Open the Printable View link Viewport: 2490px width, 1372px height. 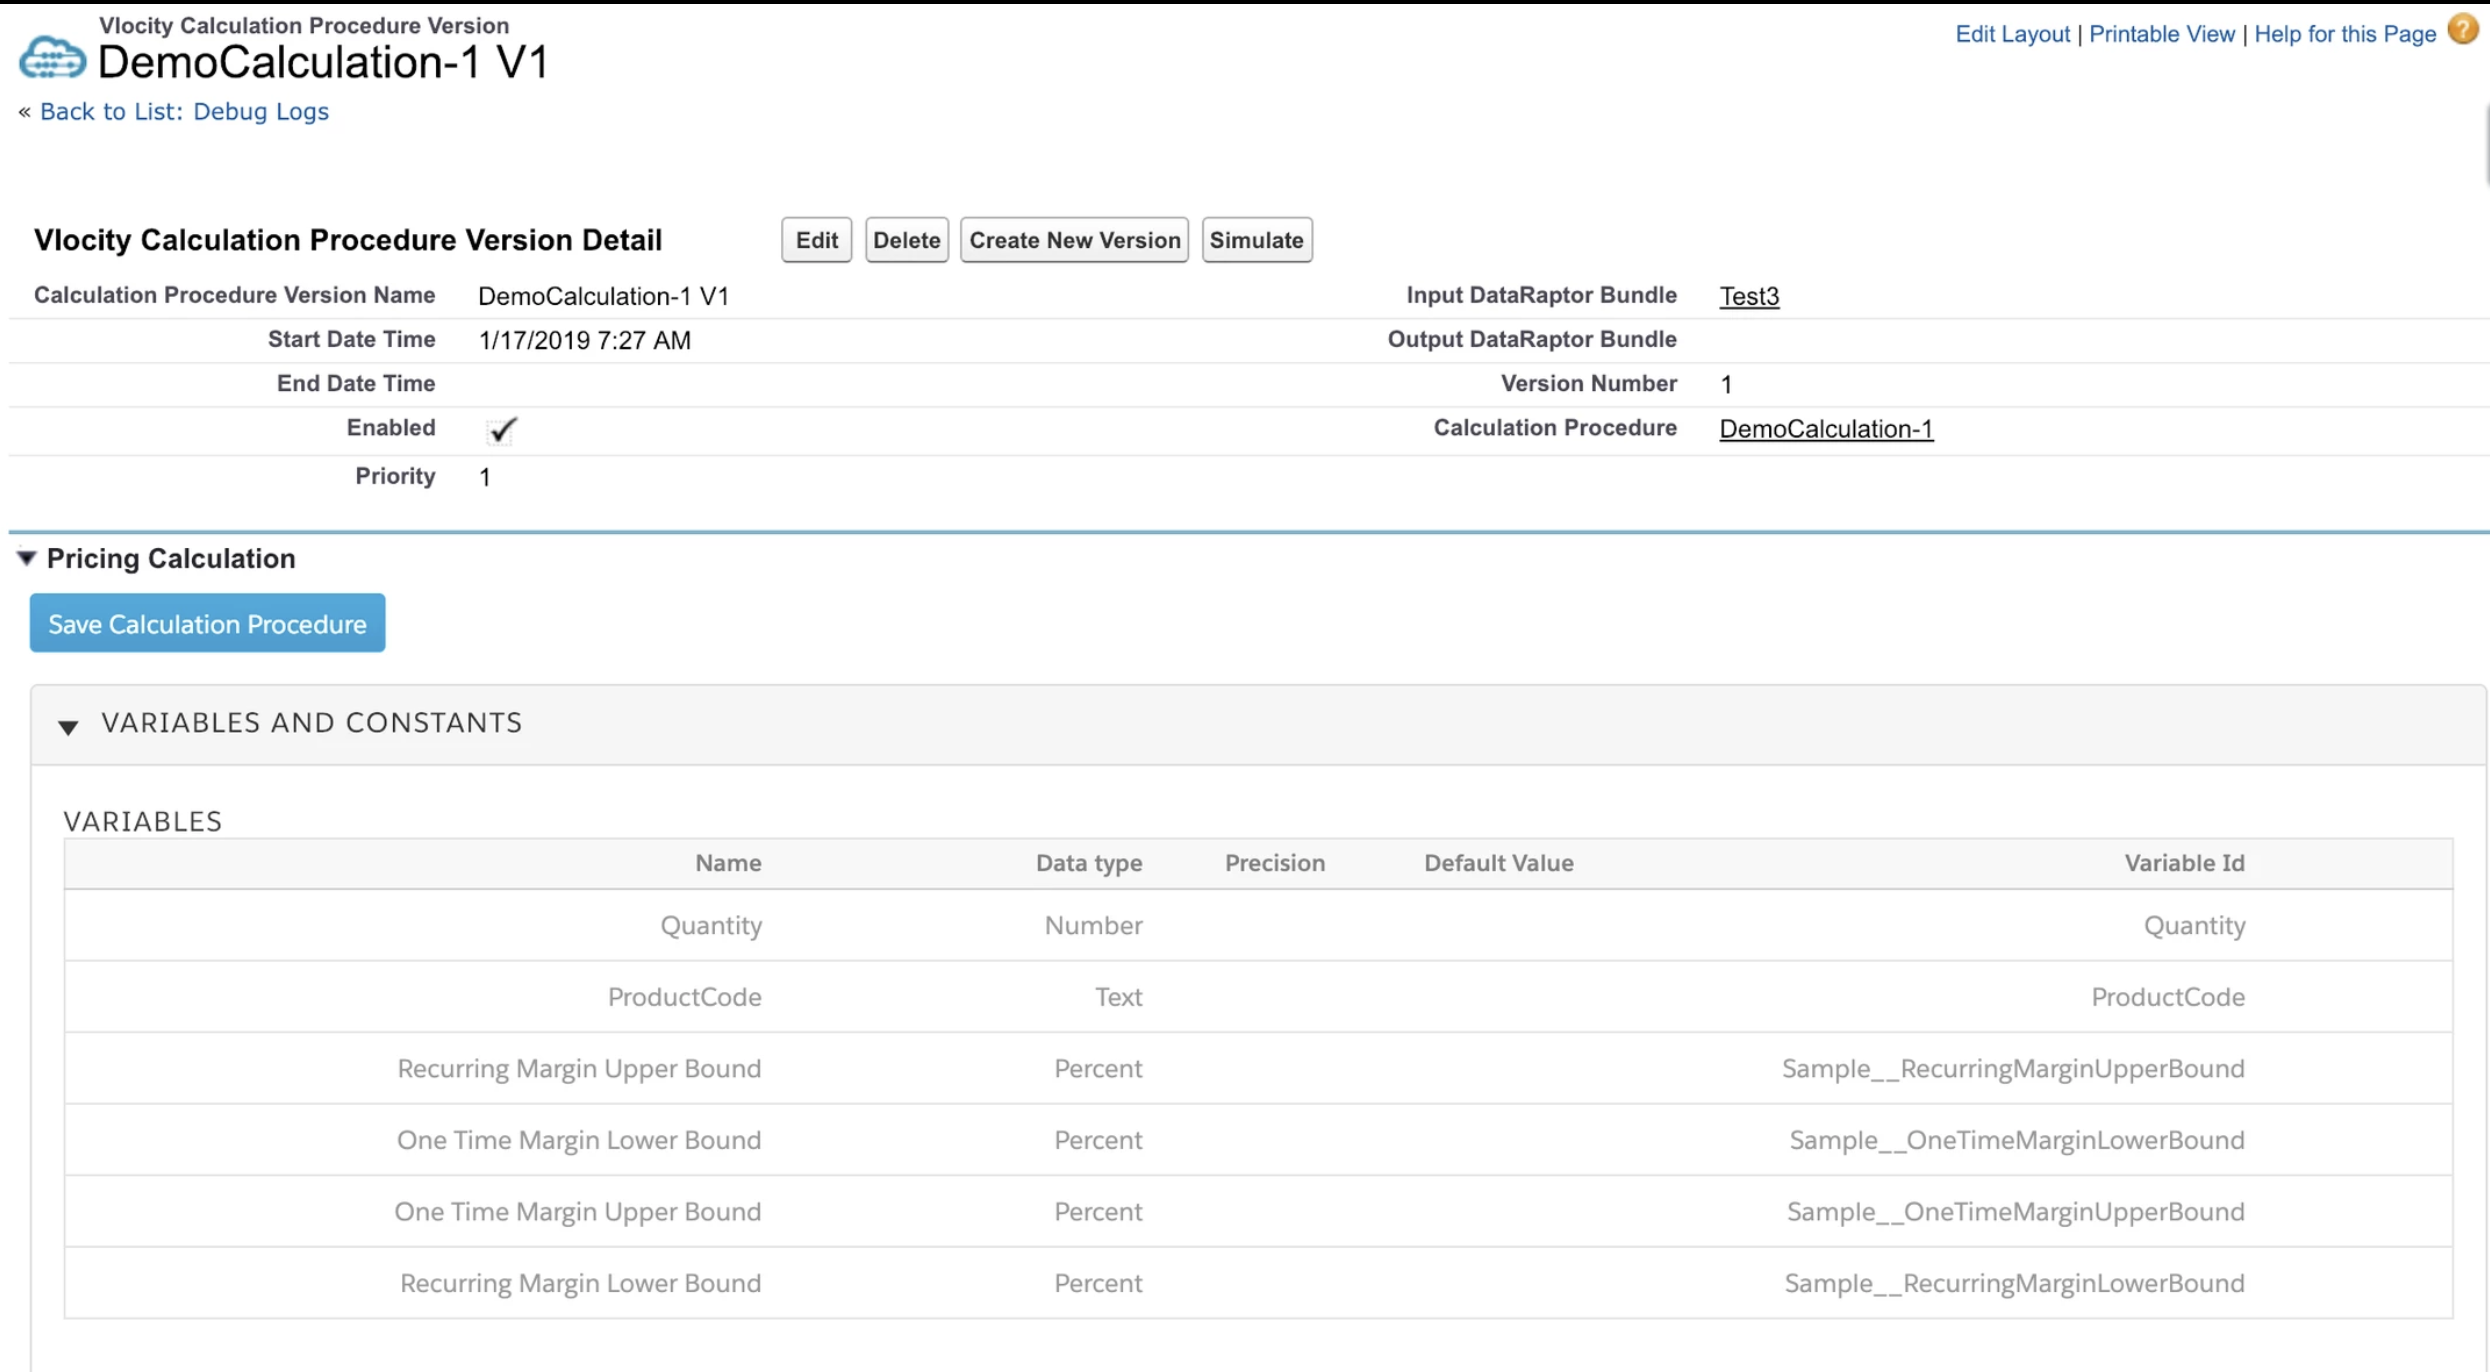coord(2161,34)
